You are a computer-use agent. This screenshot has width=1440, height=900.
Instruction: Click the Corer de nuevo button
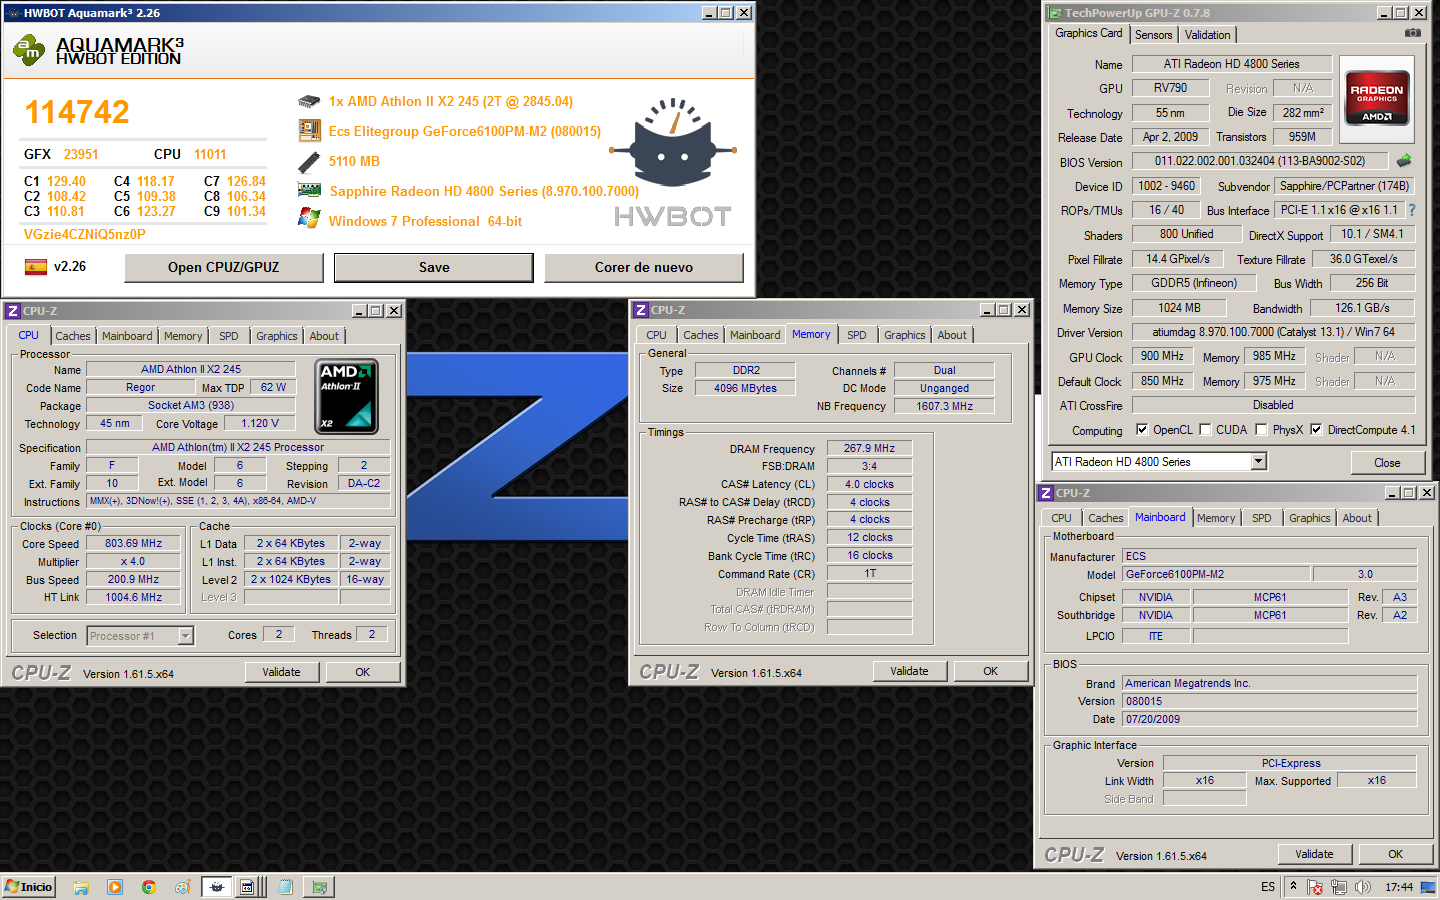(x=644, y=267)
